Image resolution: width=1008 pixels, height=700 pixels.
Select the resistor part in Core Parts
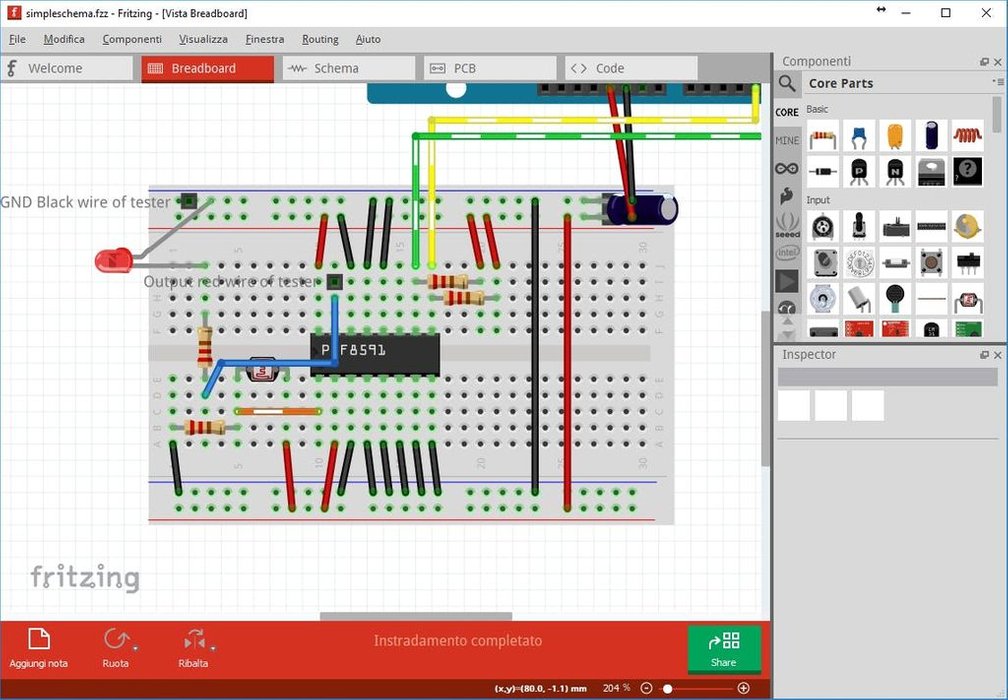click(823, 136)
